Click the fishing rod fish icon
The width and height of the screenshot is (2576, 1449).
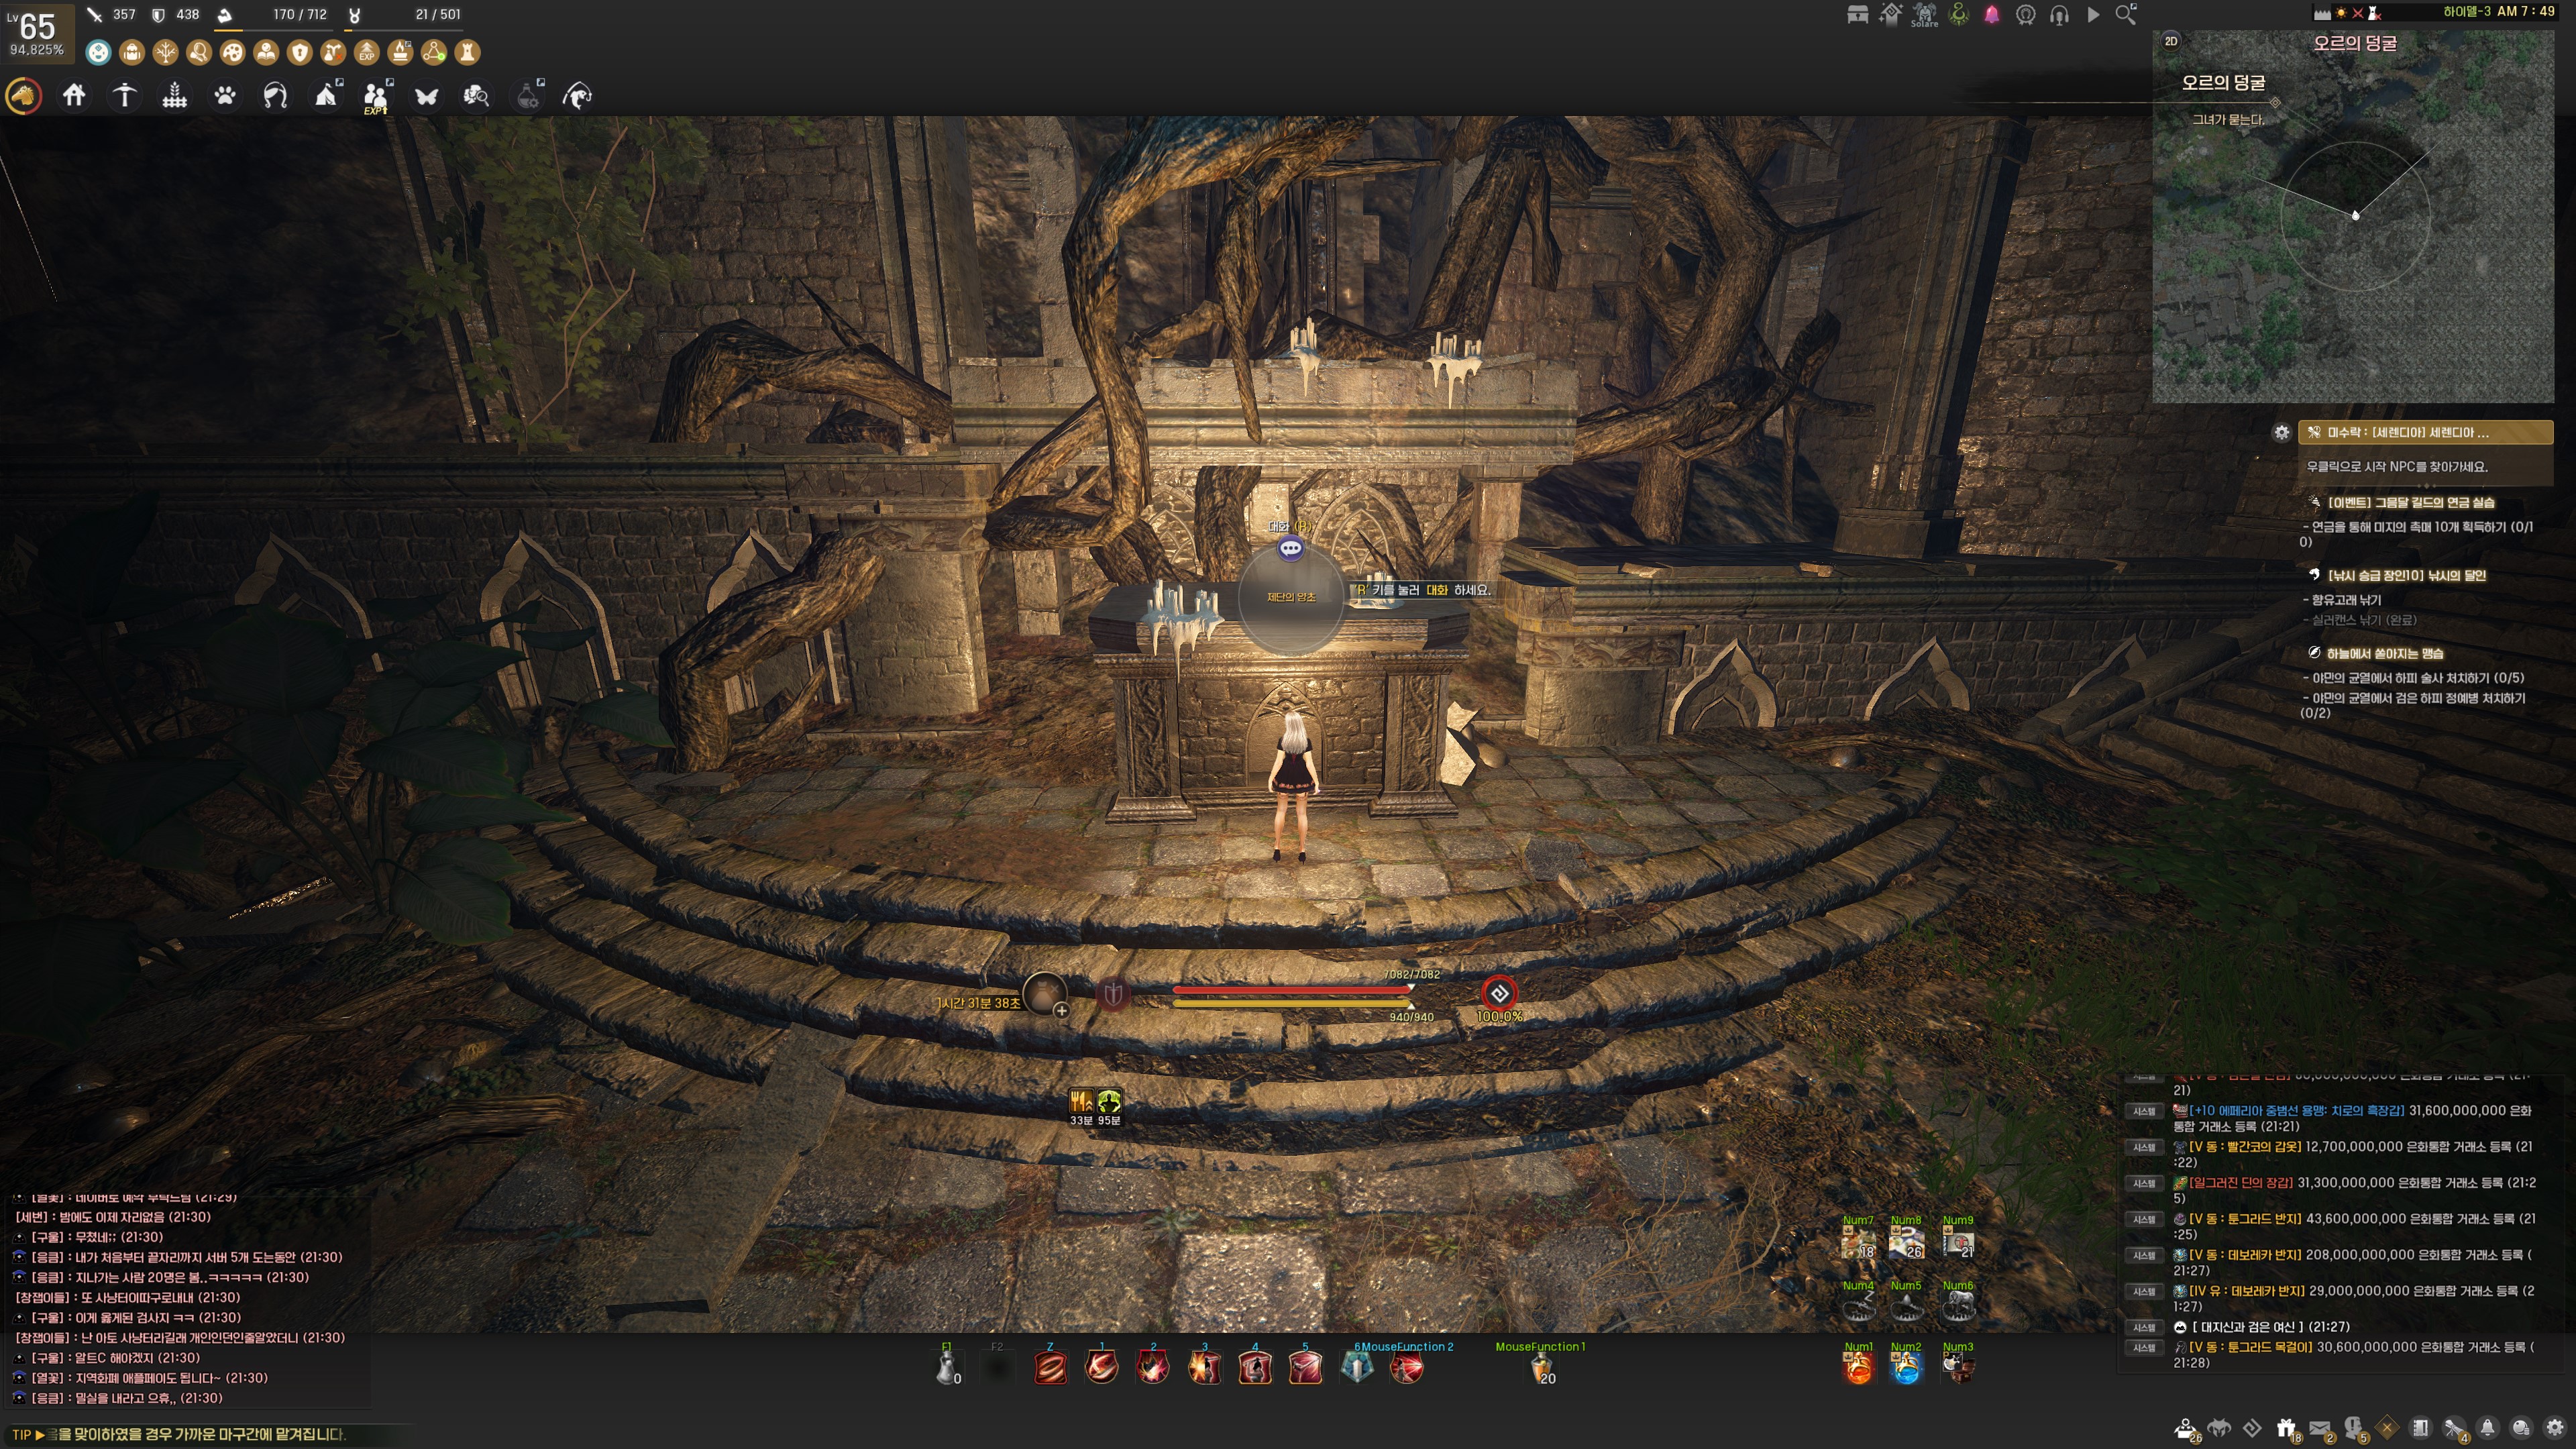tap(578, 96)
